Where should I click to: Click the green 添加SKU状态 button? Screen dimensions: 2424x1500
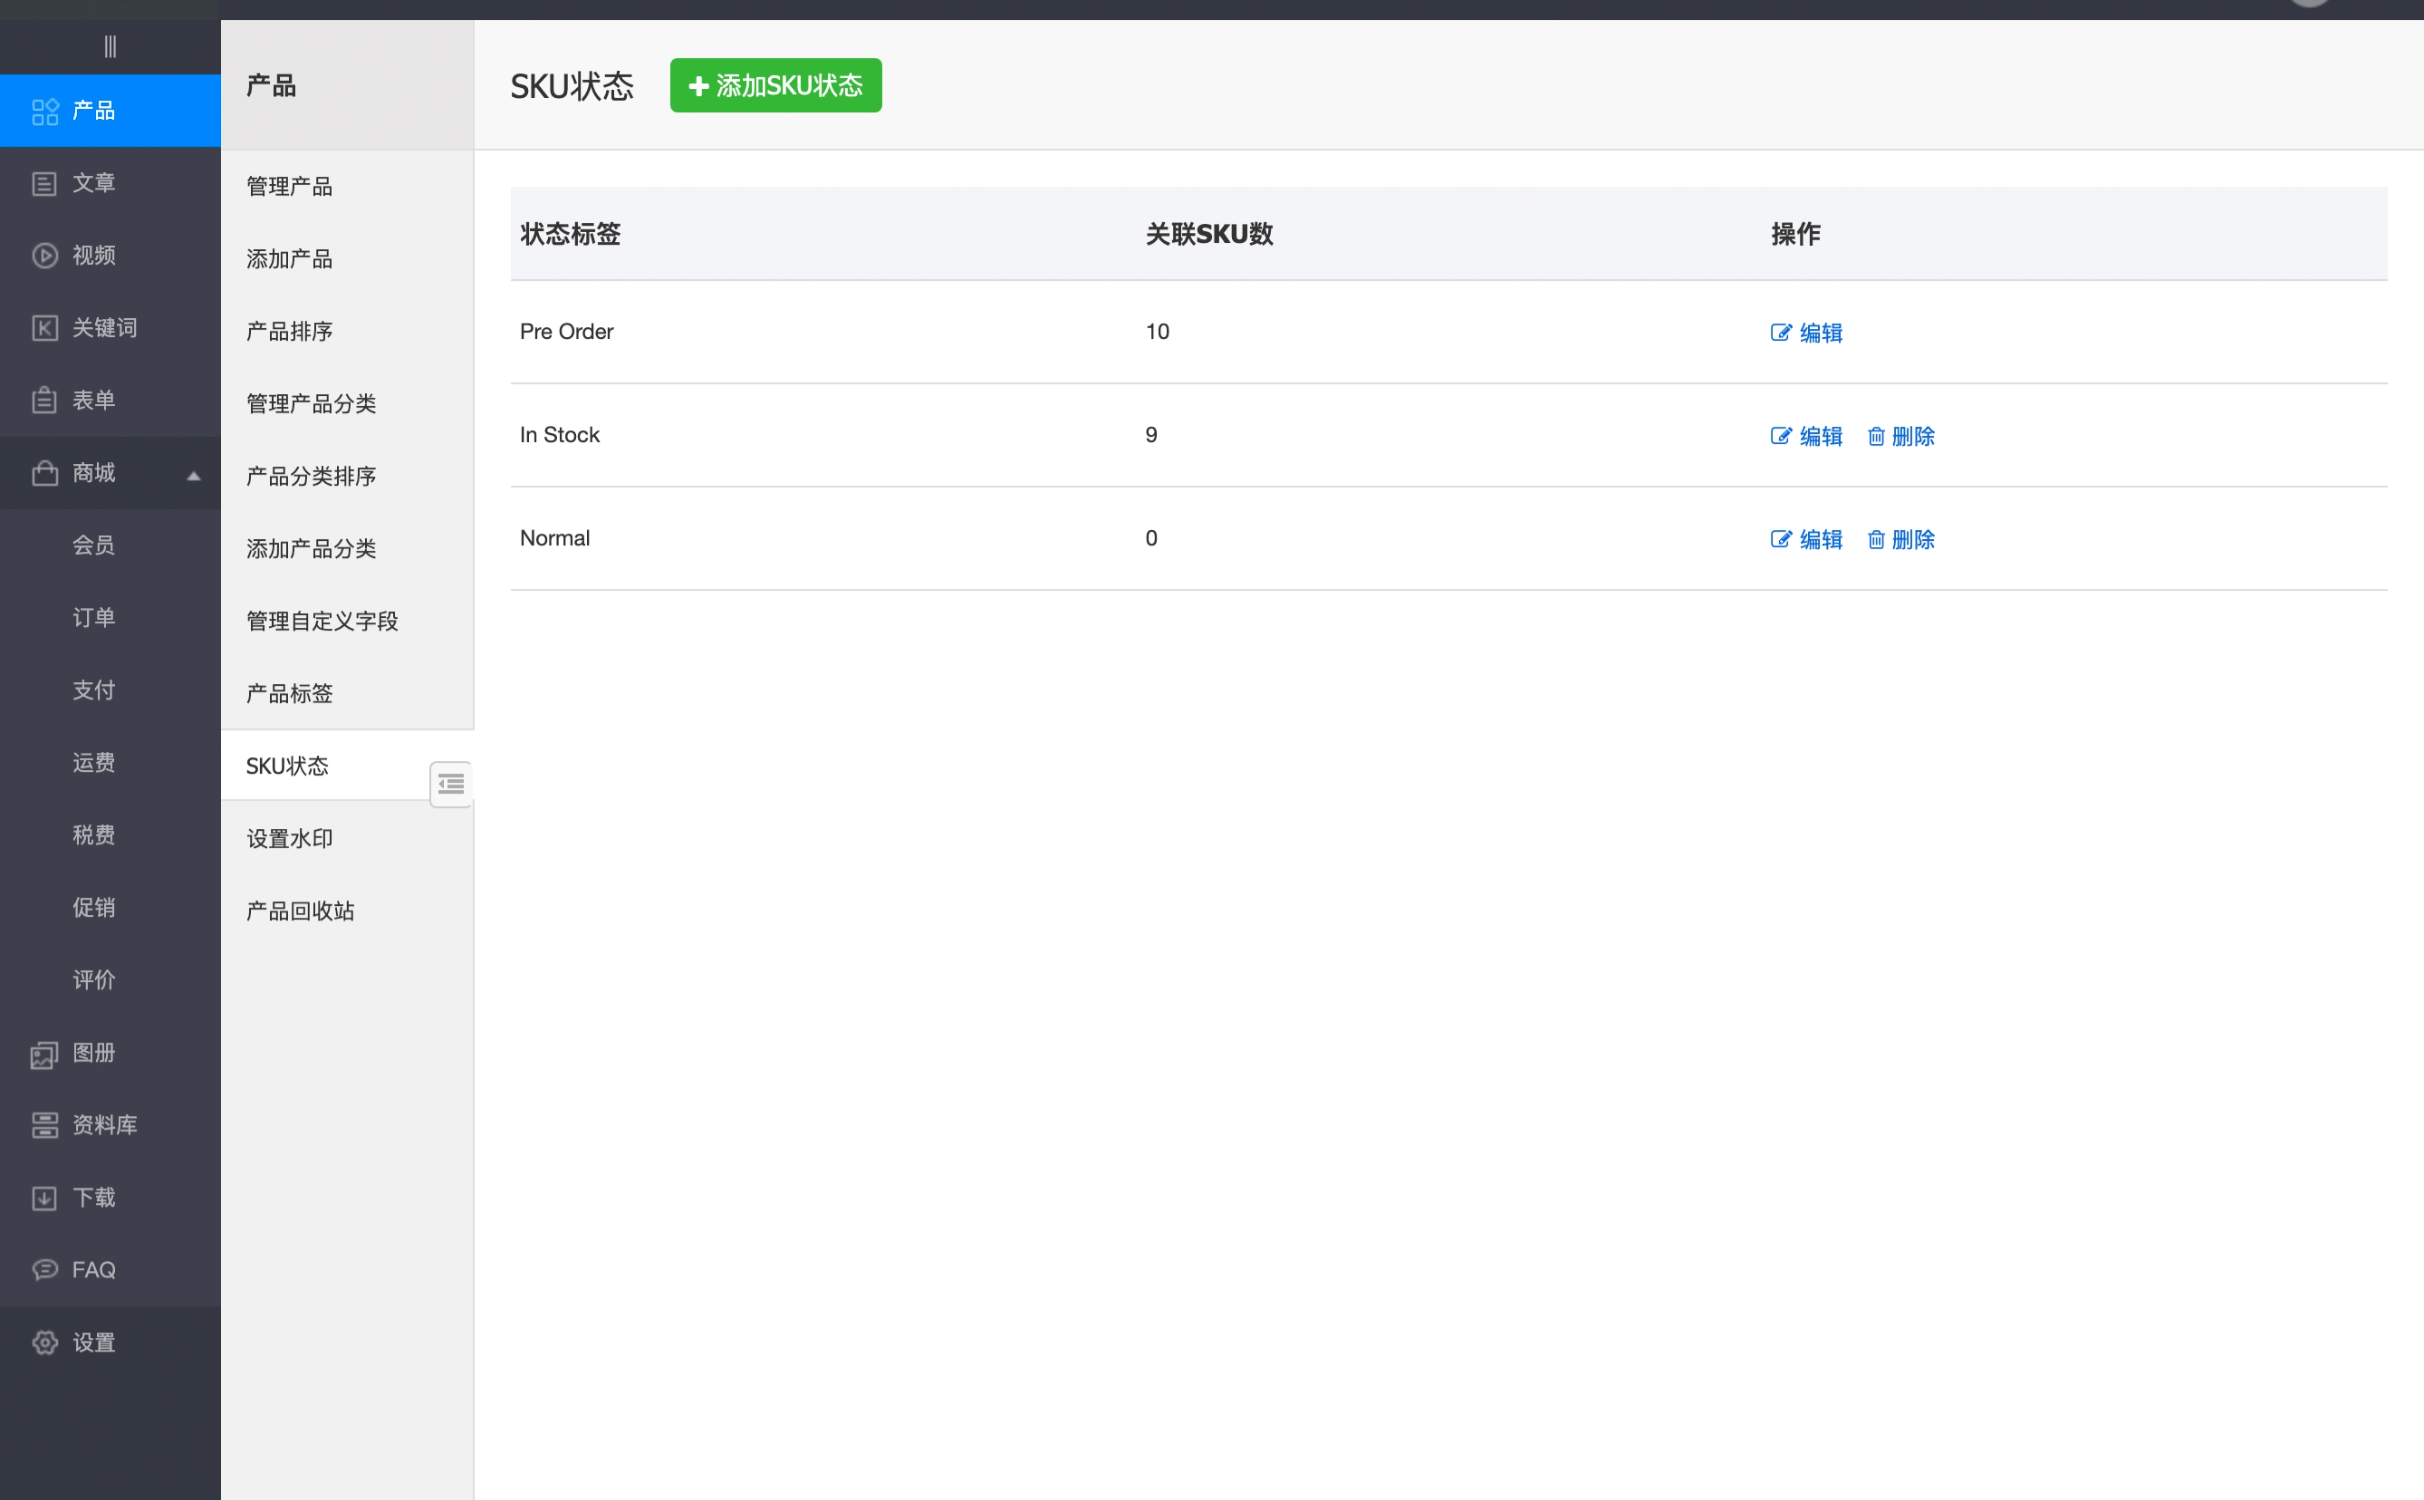[x=776, y=86]
